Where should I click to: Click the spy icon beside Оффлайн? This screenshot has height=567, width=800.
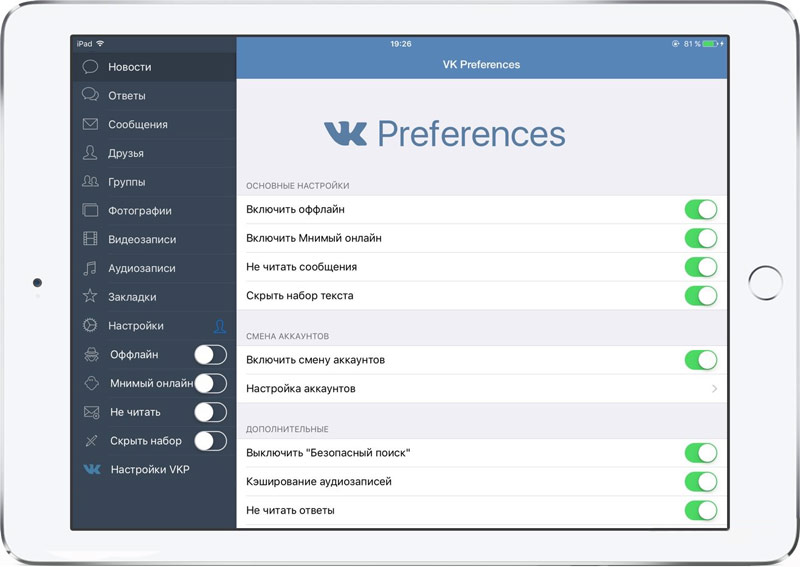[x=91, y=354]
